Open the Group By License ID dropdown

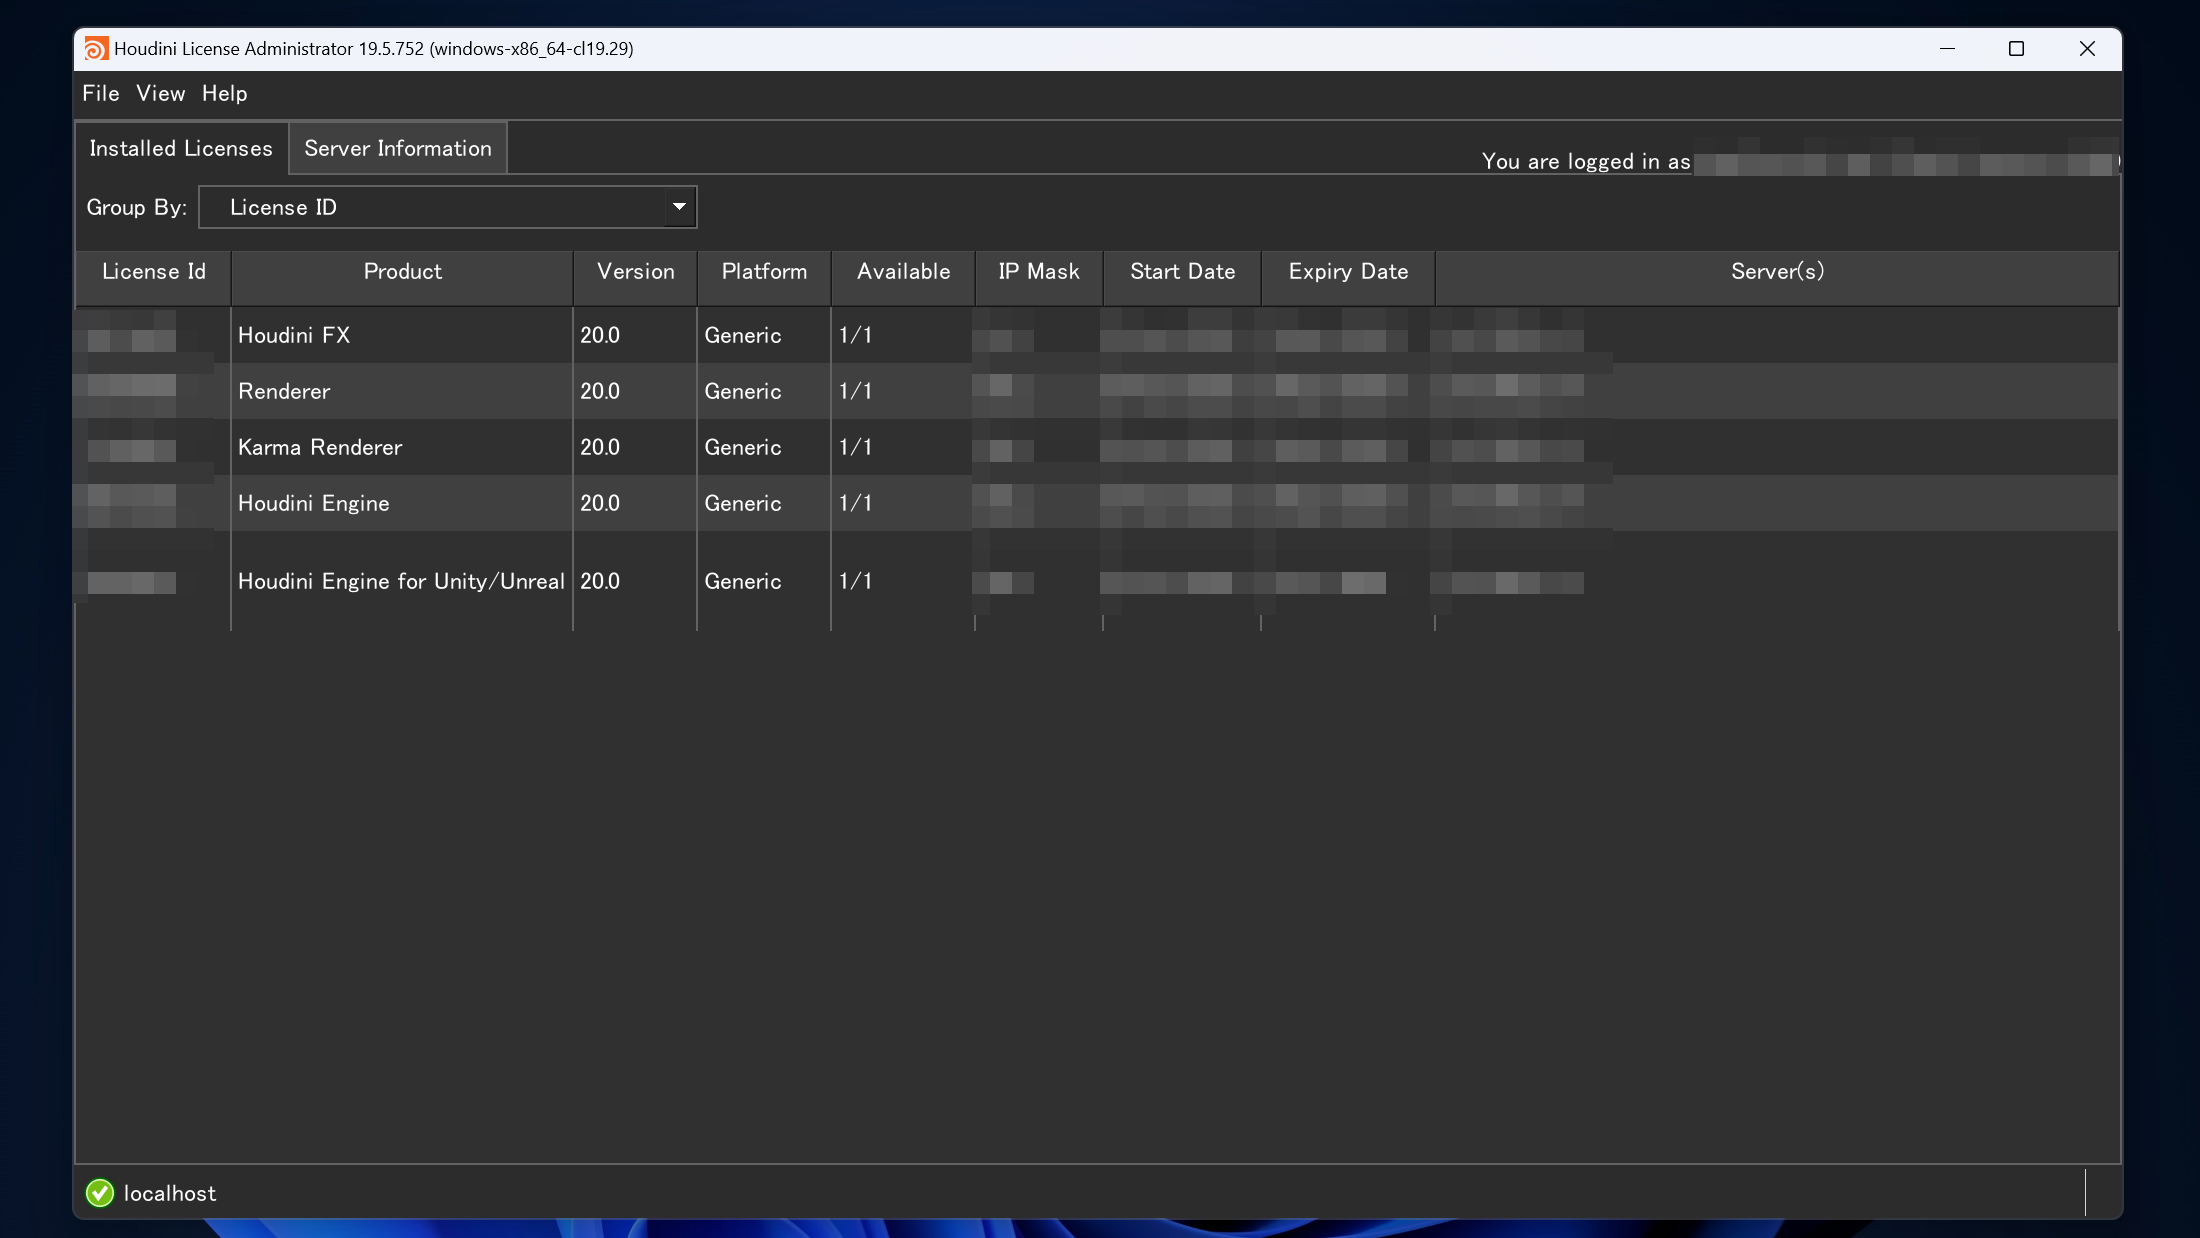[448, 207]
